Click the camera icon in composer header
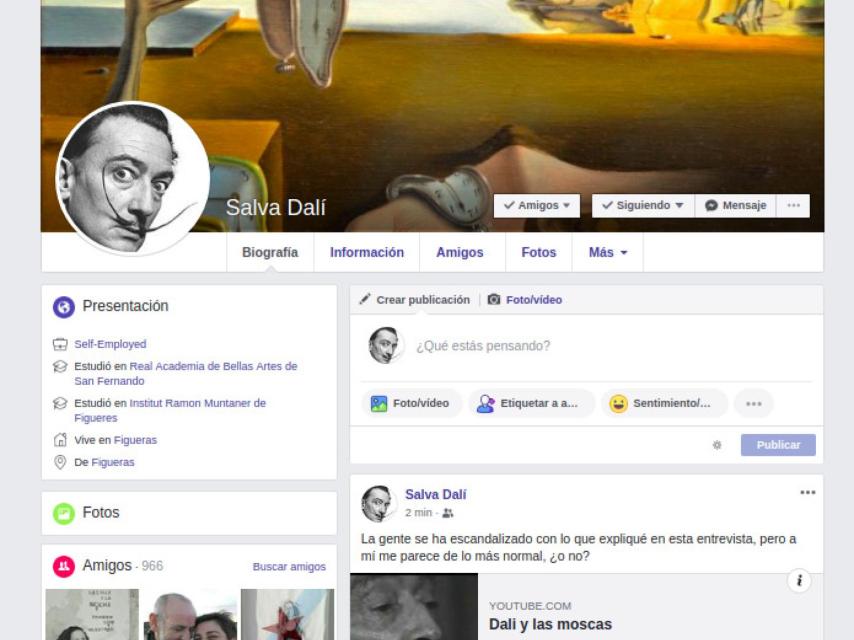The height and width of the screenshot is (640, 854). (x=493, y=300)
